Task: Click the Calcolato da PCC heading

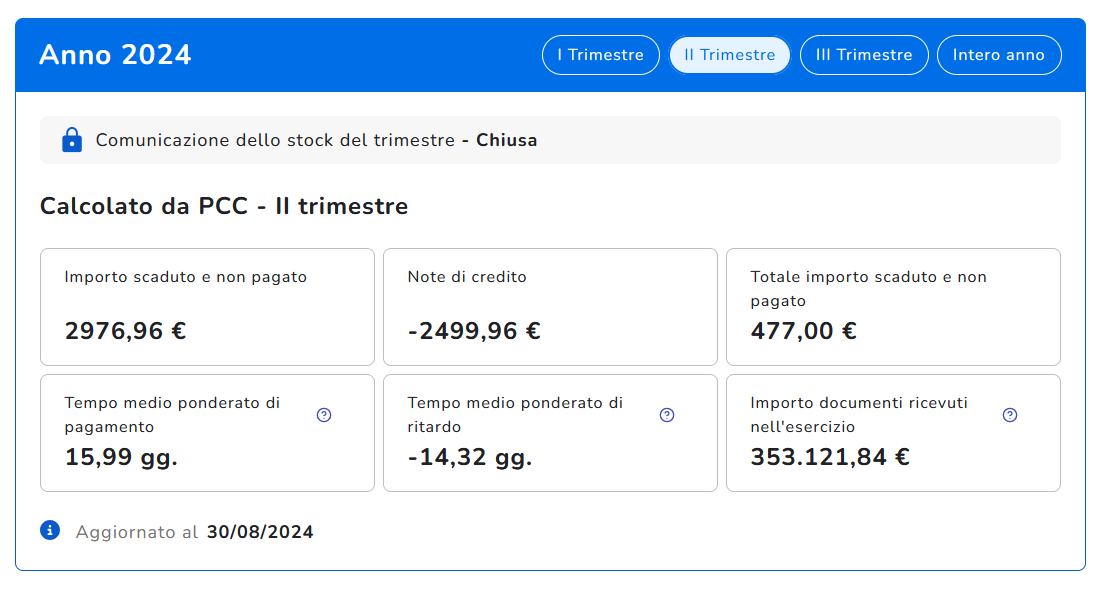Action: pos(224,207)
